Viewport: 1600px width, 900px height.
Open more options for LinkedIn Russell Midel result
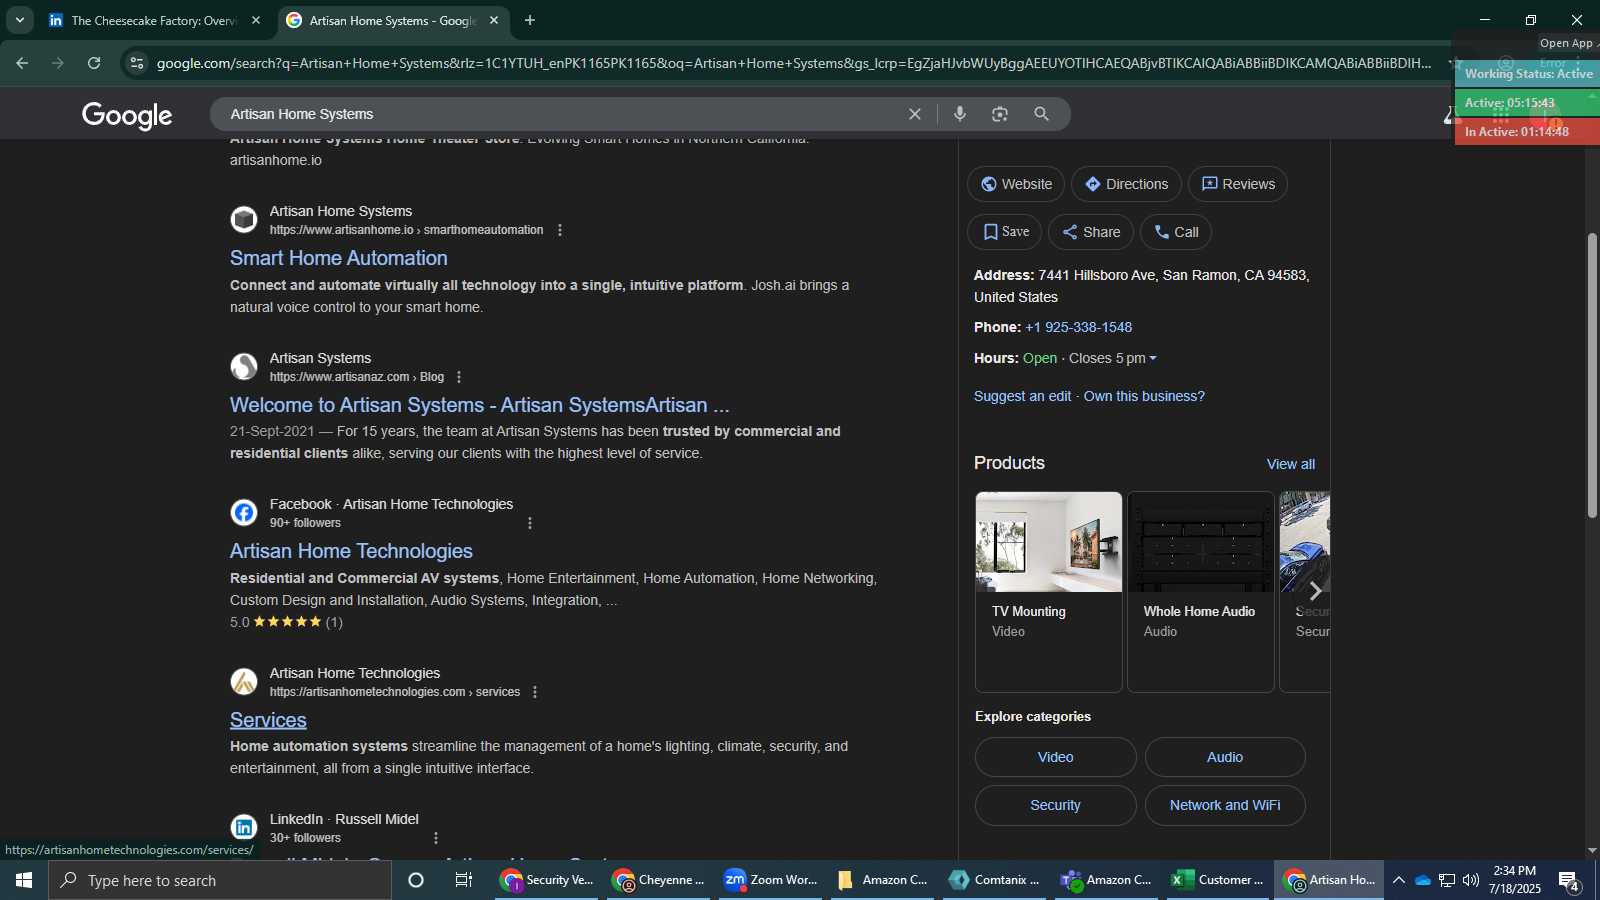[x=436, y=838]
